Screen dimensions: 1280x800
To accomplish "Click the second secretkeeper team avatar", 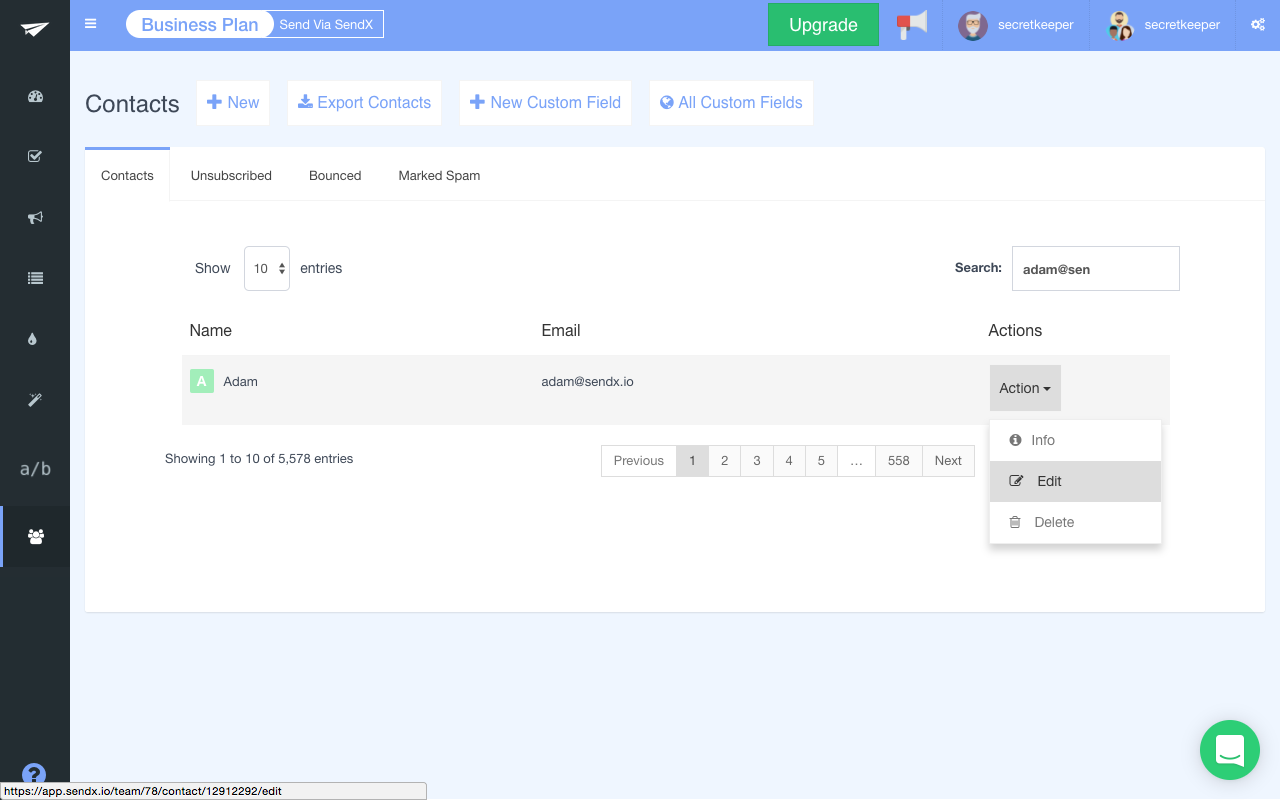I will 1120,25.
